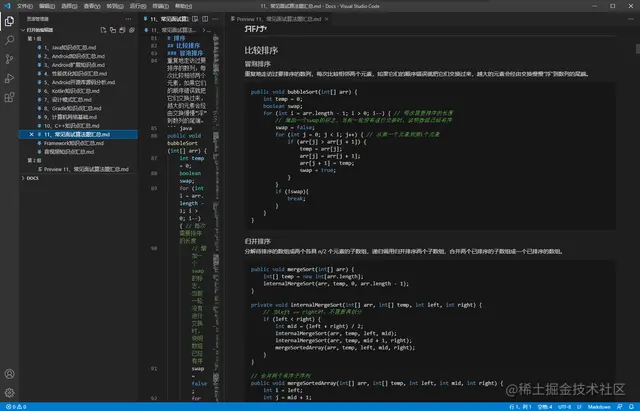
Task: Open the File menu
Action: point(25,6)
